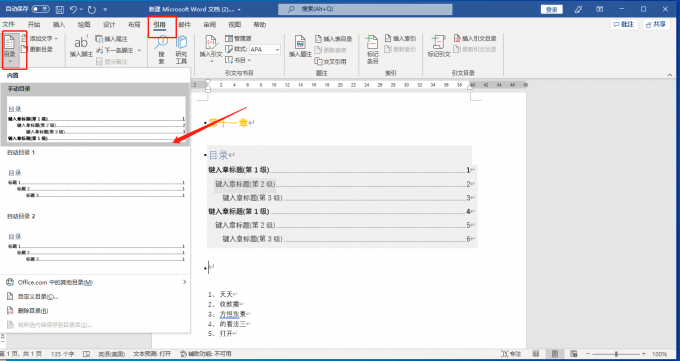This screenshot has height=361, width=680.
Task: Click accessibility status 辅助功能: 不可用
Action: [206, 354]
